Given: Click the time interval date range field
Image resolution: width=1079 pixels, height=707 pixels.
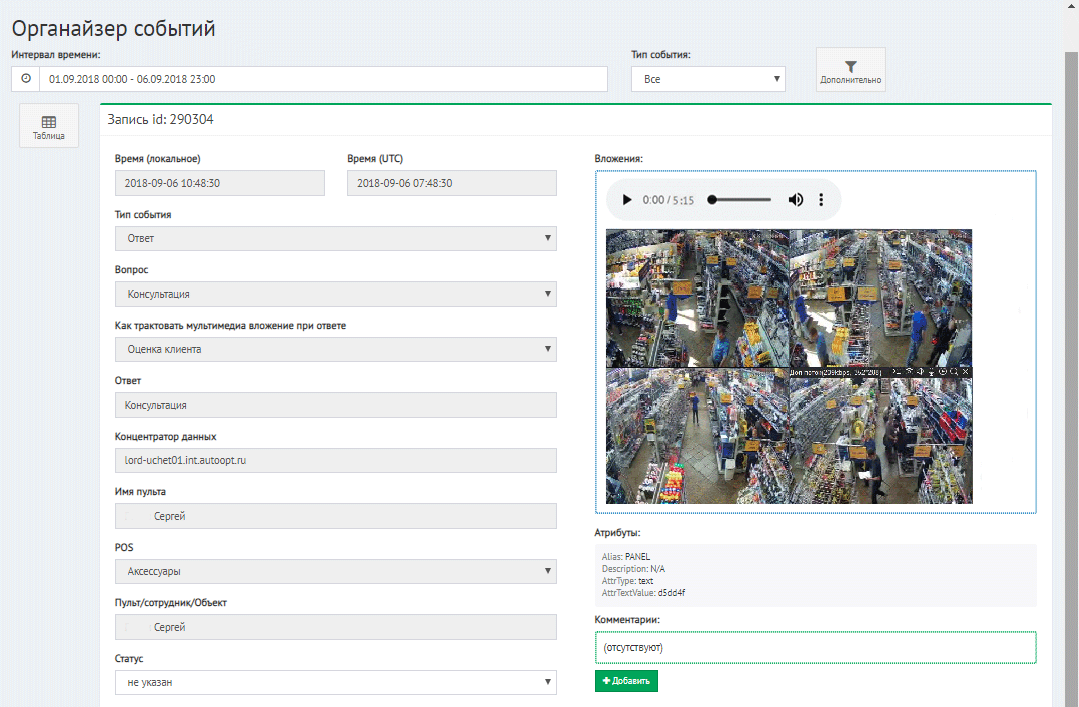Looking at the screenshot, I should (x=322, y=79).
